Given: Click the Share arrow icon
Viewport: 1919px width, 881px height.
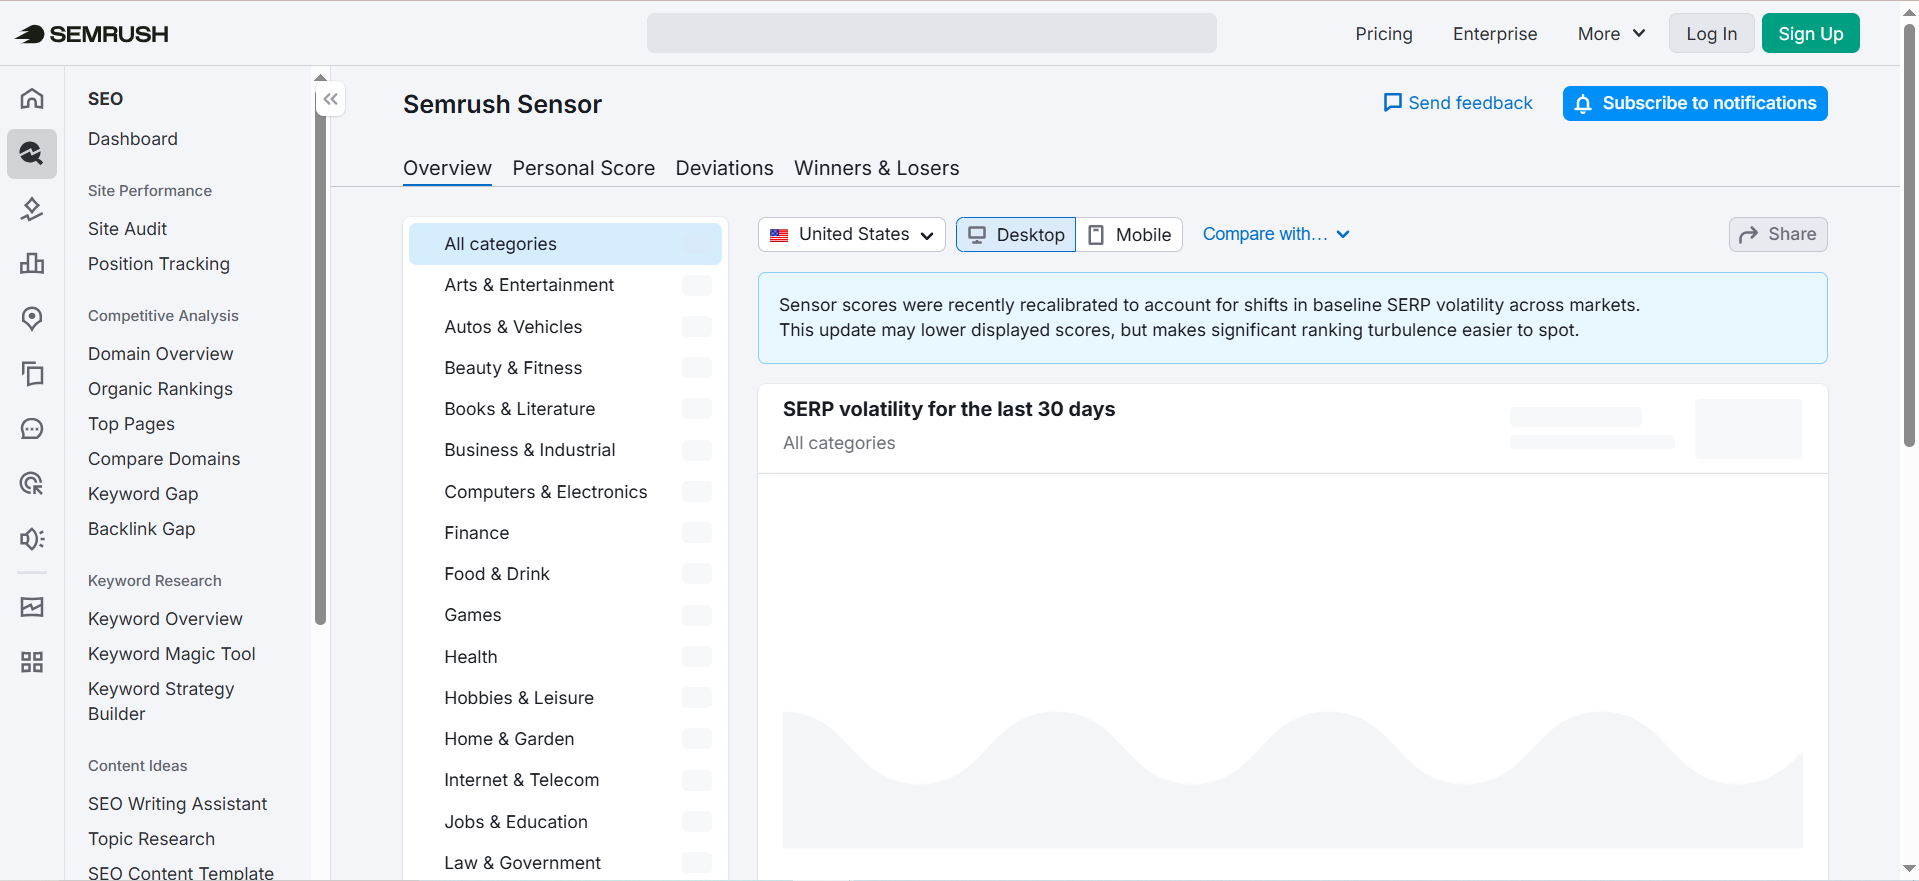Looking at the screenshot, I should (x=1749, y=235).
